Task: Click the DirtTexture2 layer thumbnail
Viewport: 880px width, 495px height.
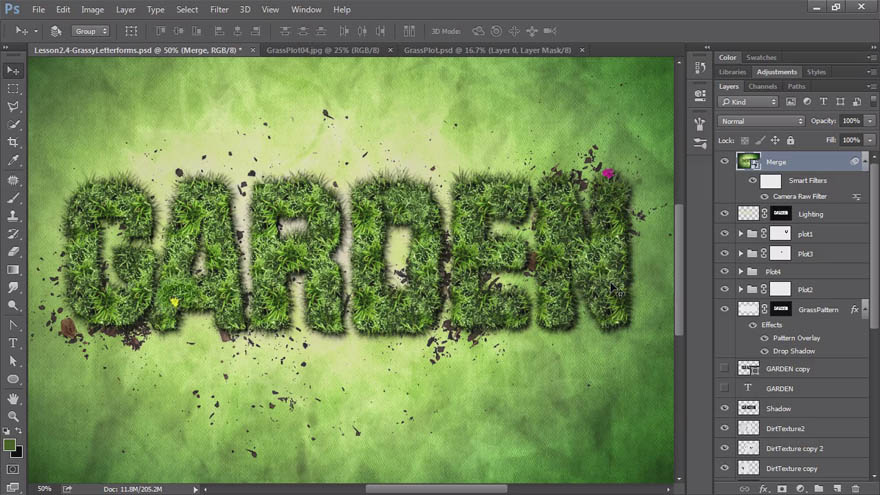Action: pos(748,428)
